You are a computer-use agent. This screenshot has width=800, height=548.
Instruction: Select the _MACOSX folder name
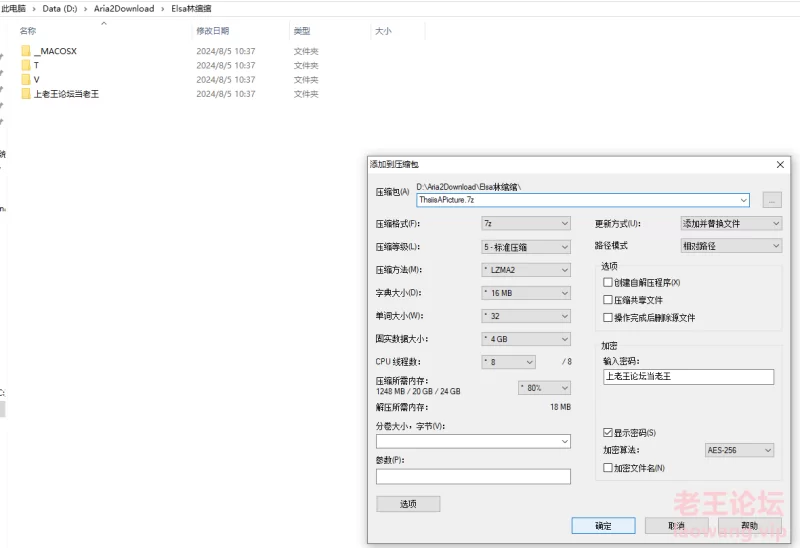(56, 51)
